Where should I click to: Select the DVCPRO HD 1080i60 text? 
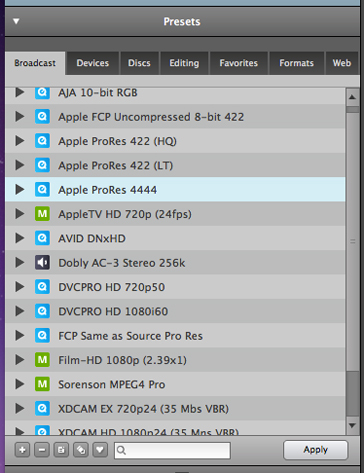pyautogui.click(x=113, y=312)
